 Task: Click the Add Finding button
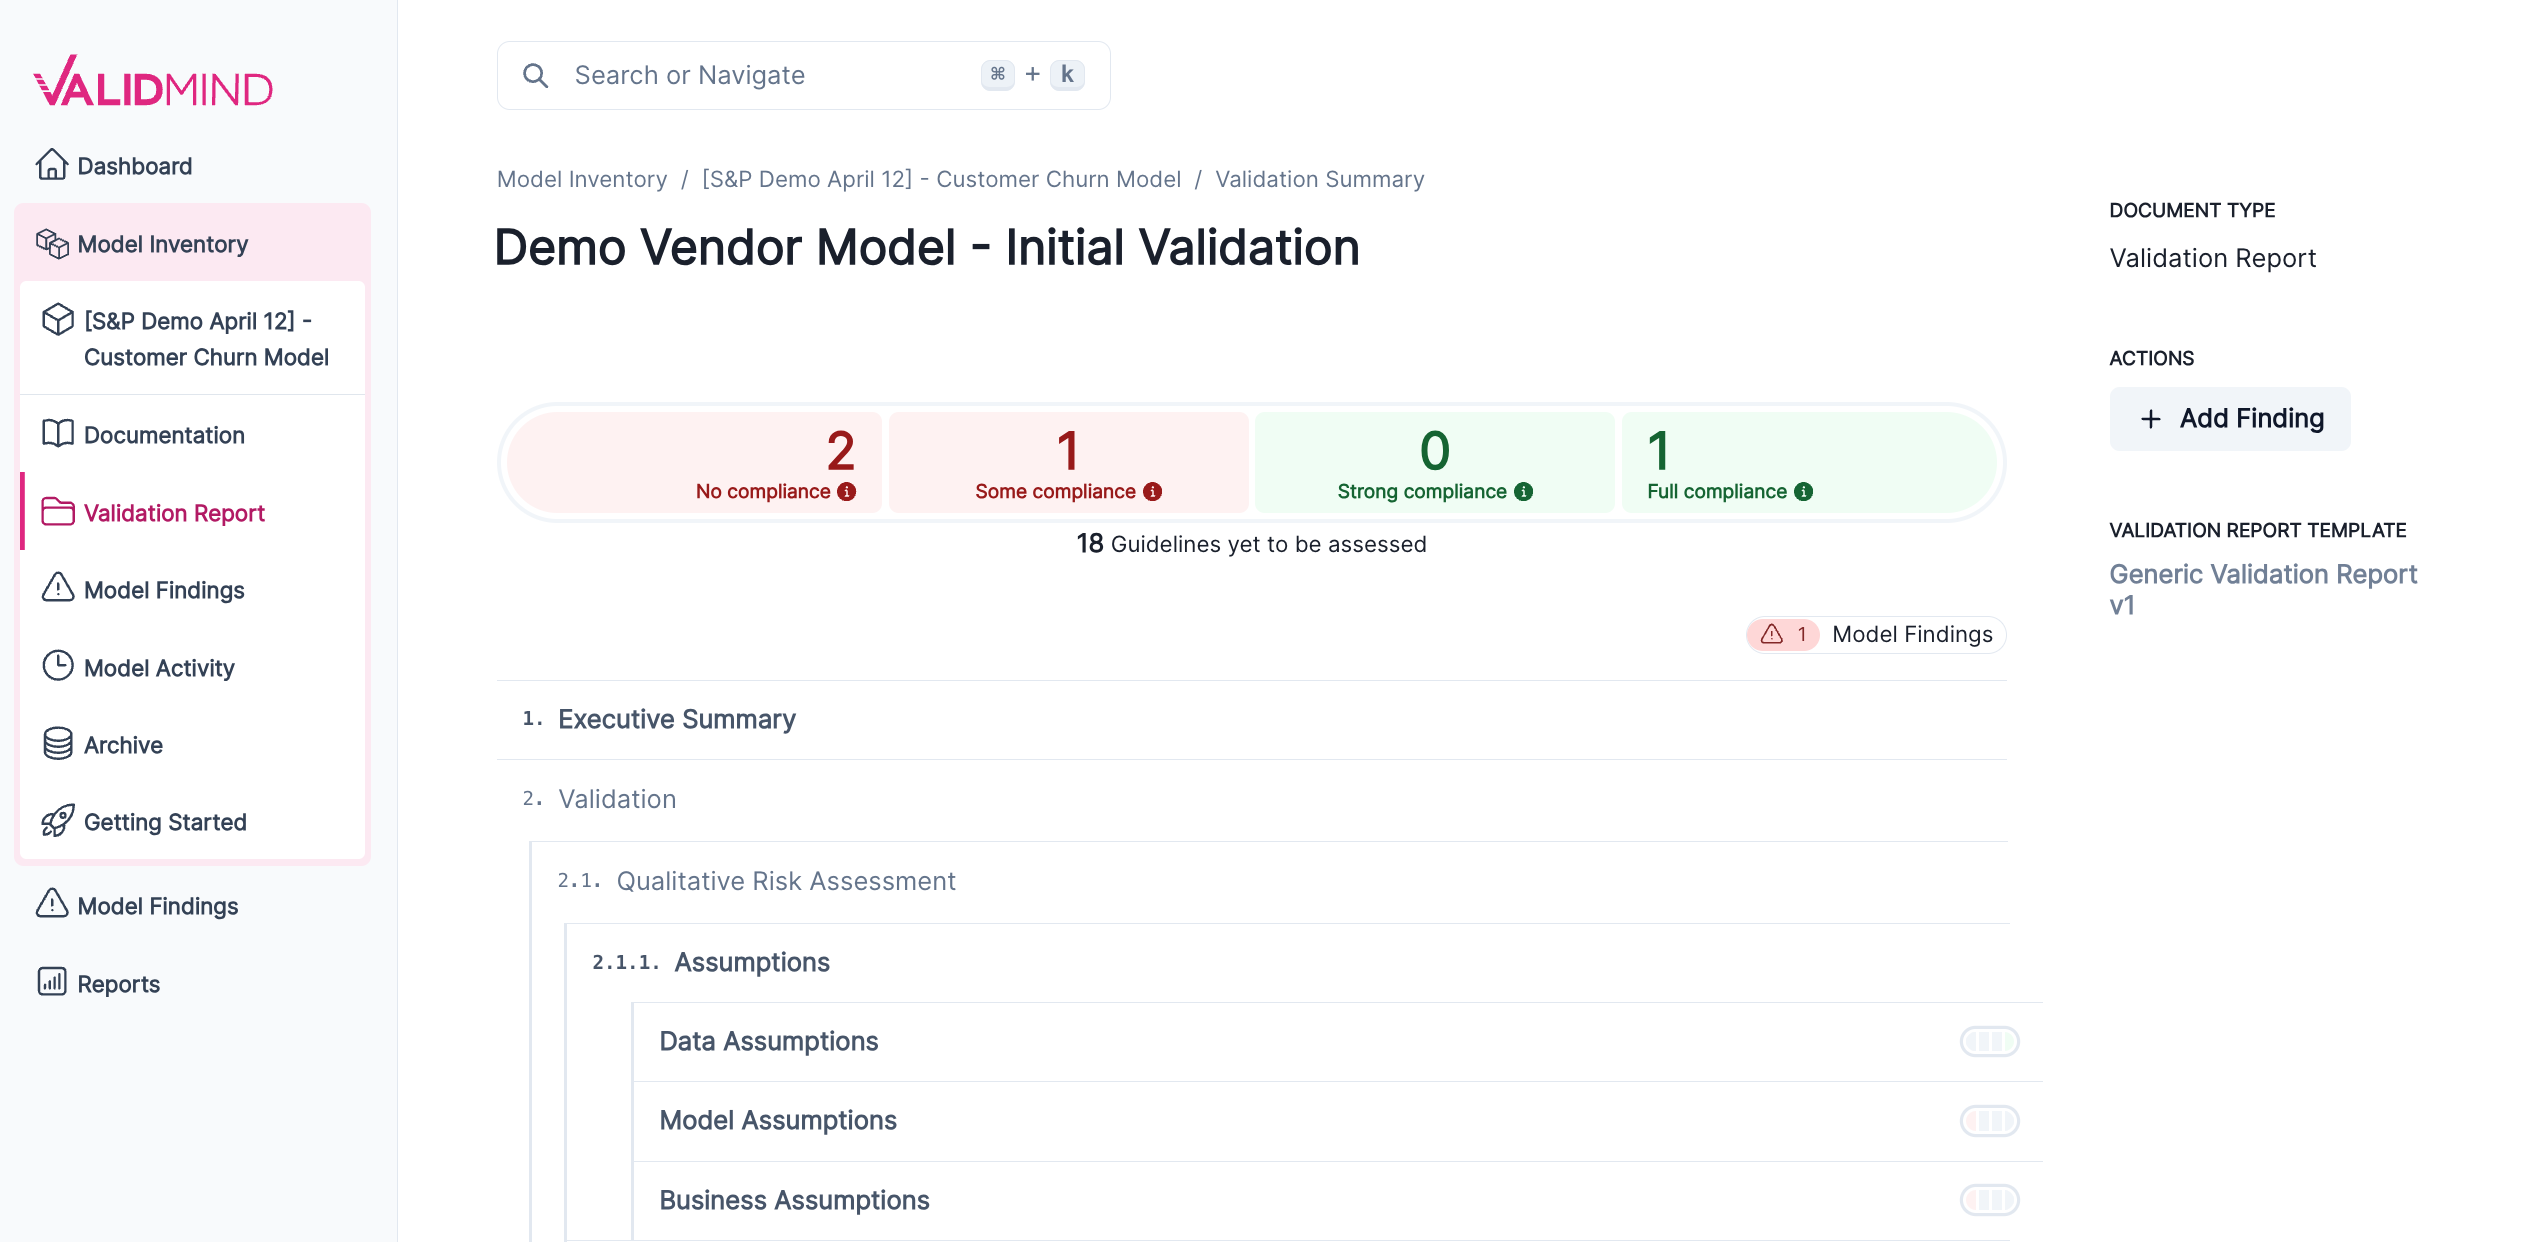click(2230, 418)
